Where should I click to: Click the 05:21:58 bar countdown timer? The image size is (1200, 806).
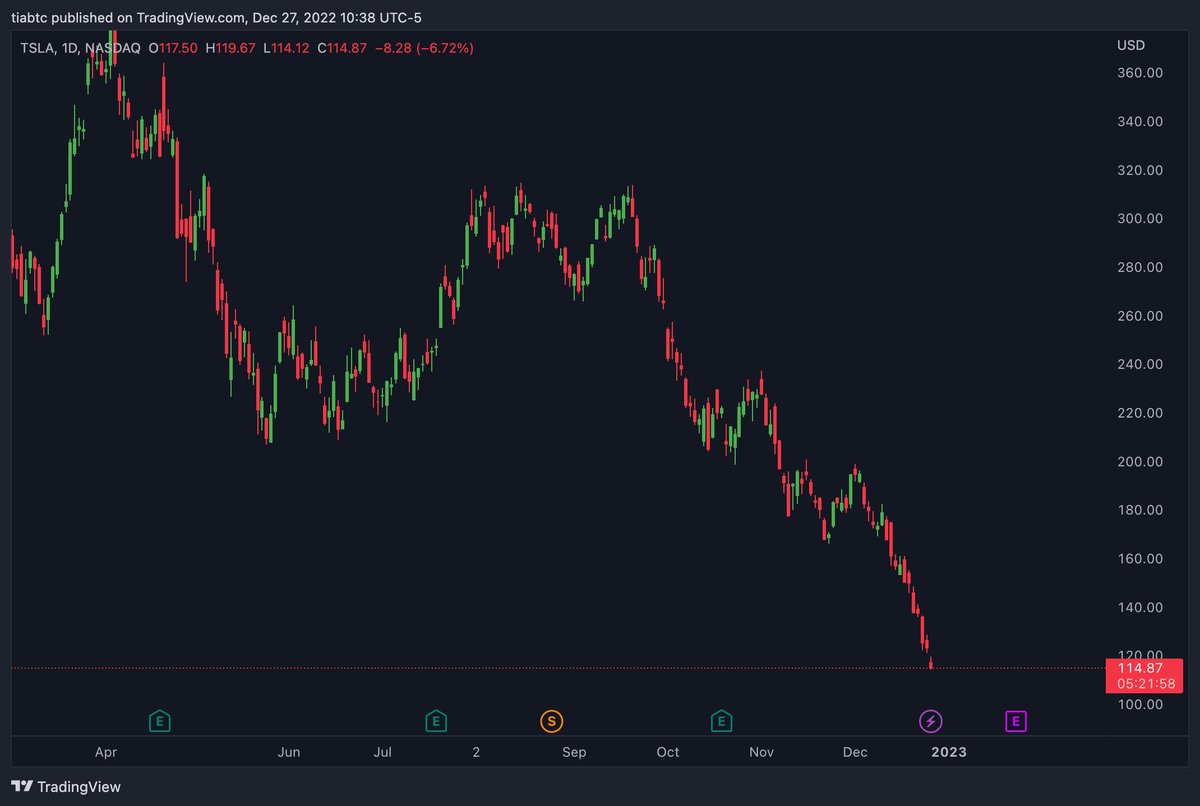pos(1144,685)
